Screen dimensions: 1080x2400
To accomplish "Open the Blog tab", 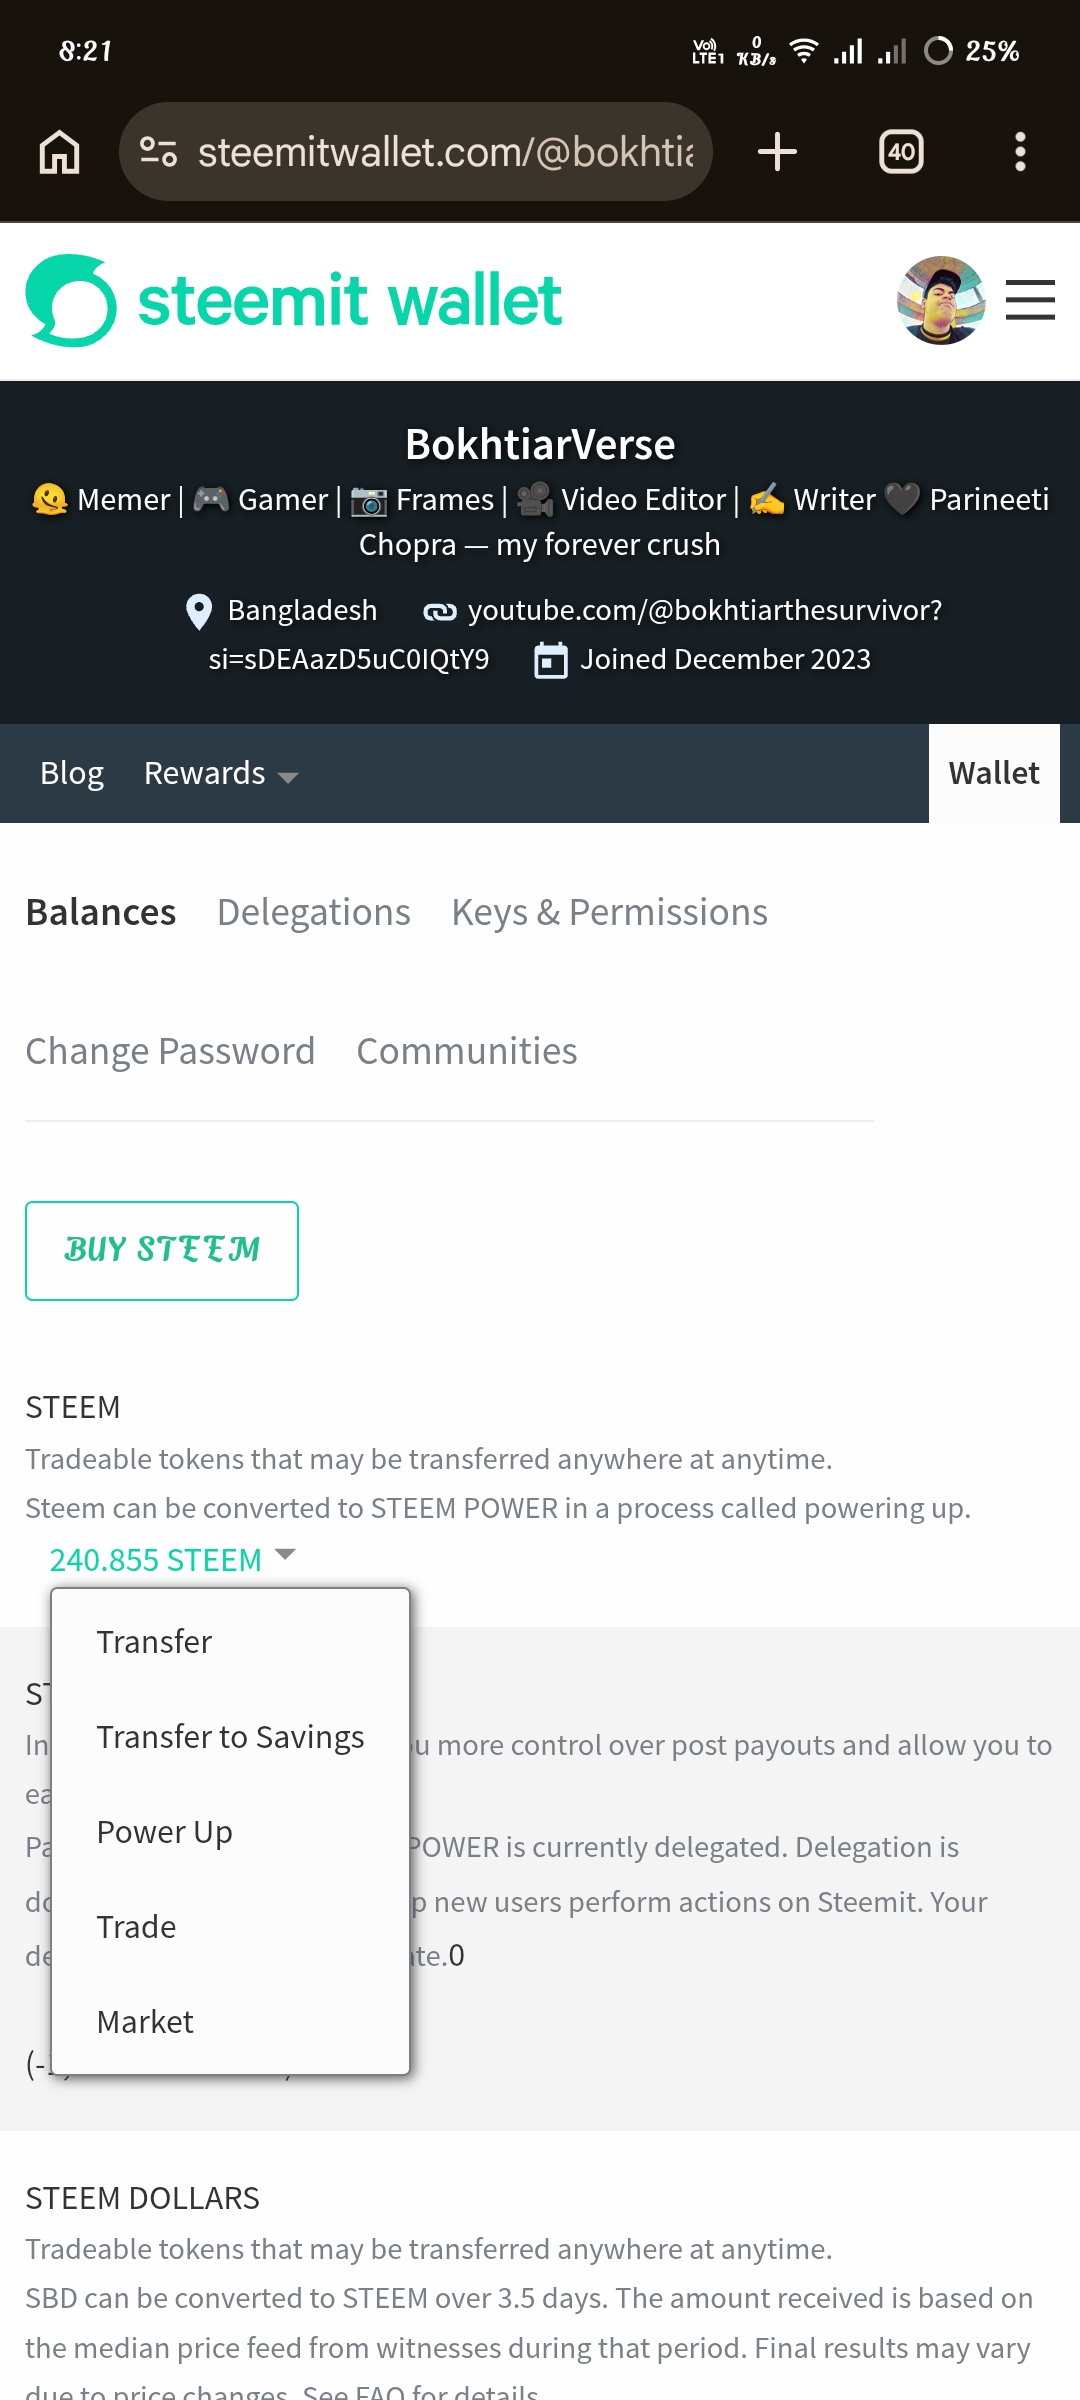I will coord(72,773).
